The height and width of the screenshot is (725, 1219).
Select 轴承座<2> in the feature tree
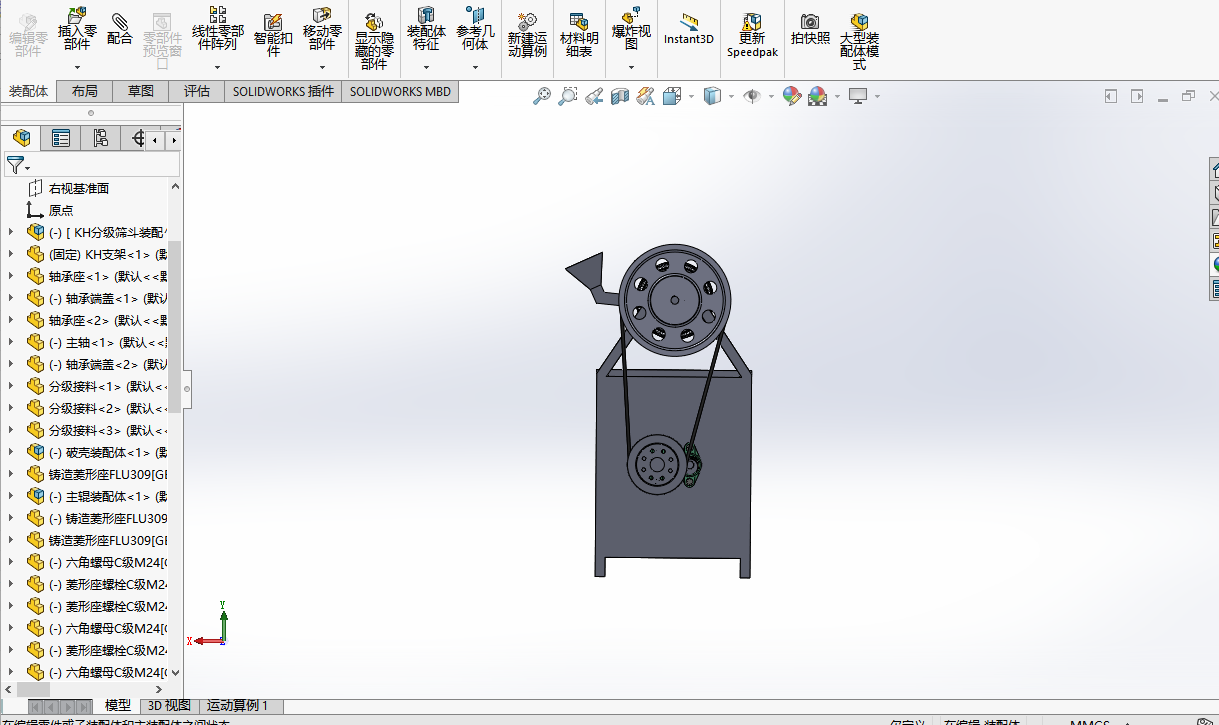(109, 320)
